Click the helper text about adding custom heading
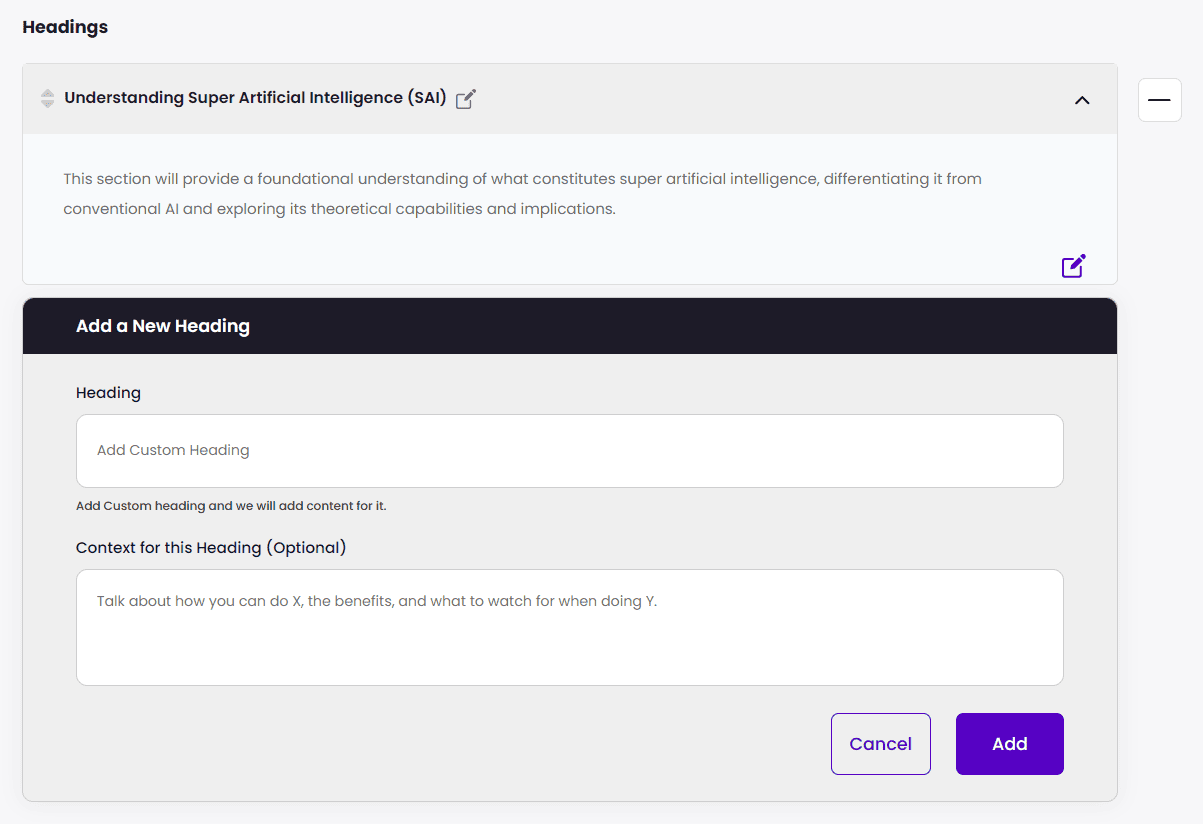 [231, 506]
